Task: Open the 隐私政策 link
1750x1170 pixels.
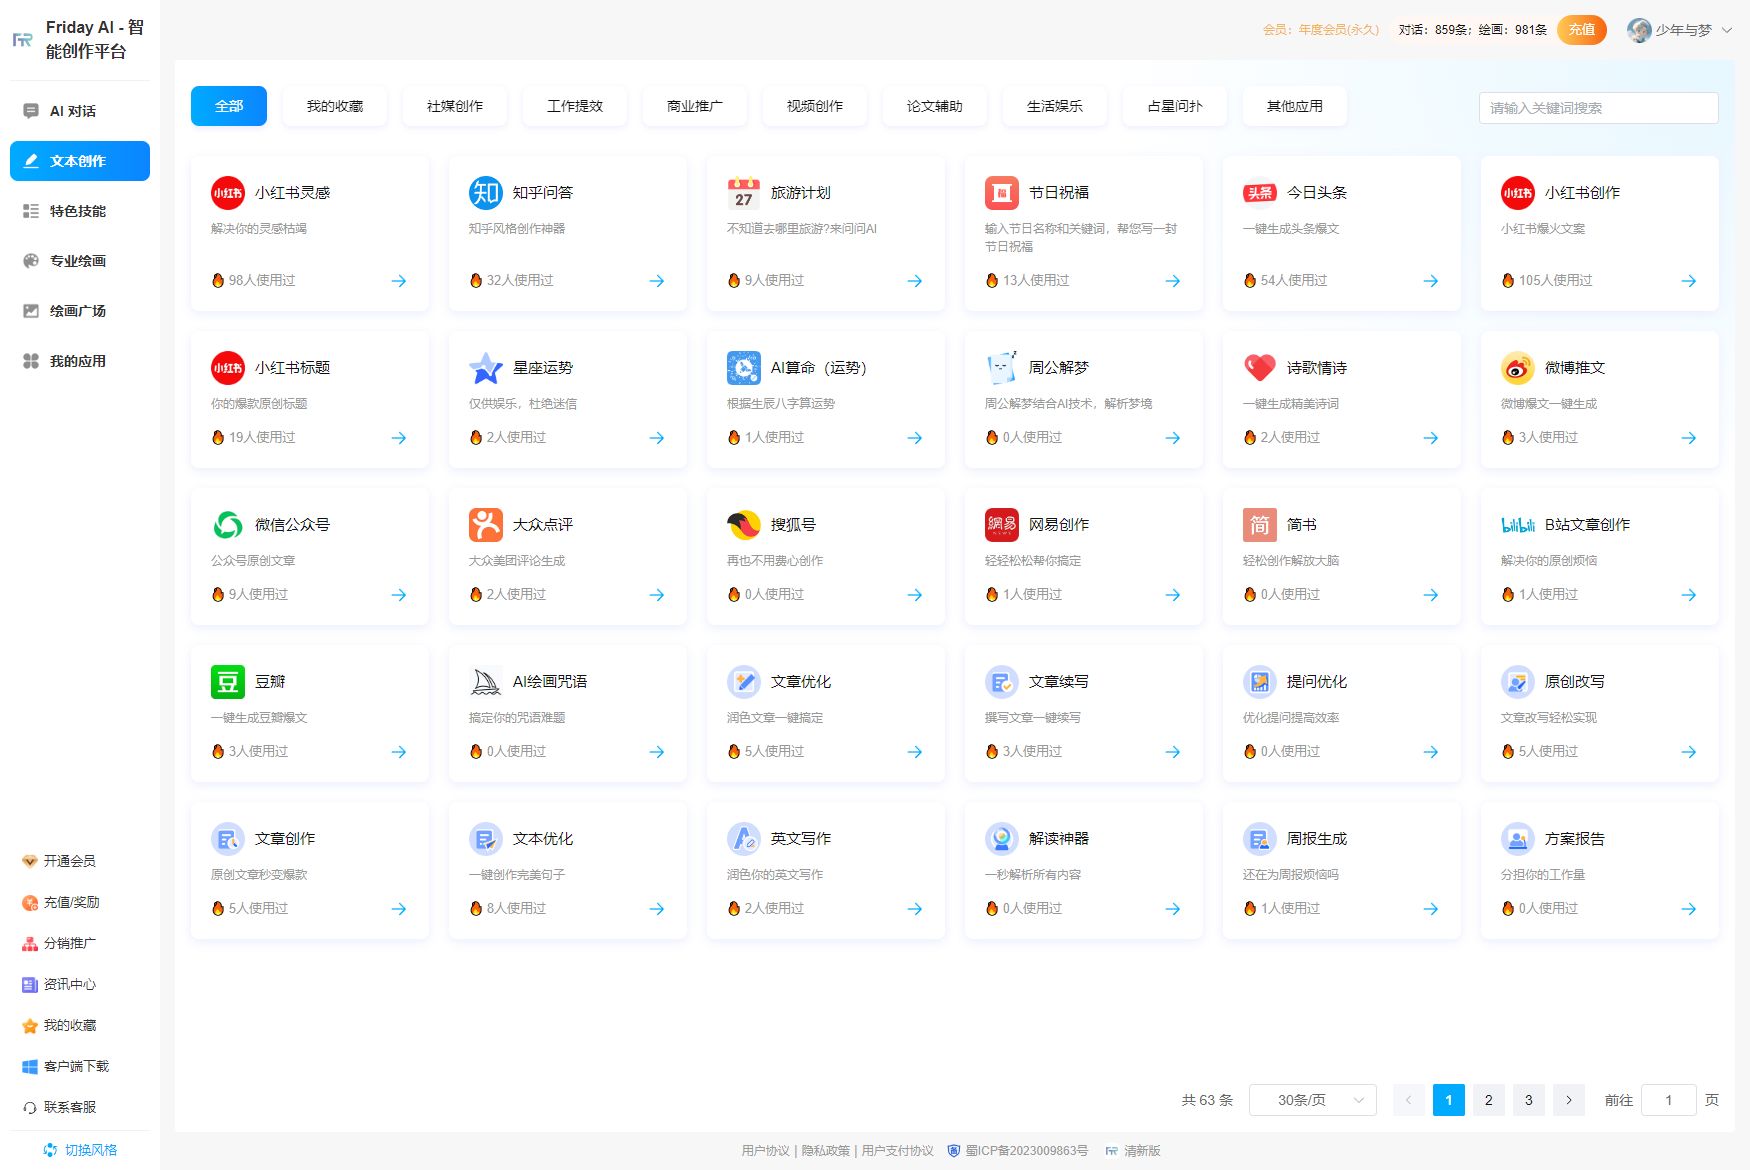Action: click(825, 1151)
